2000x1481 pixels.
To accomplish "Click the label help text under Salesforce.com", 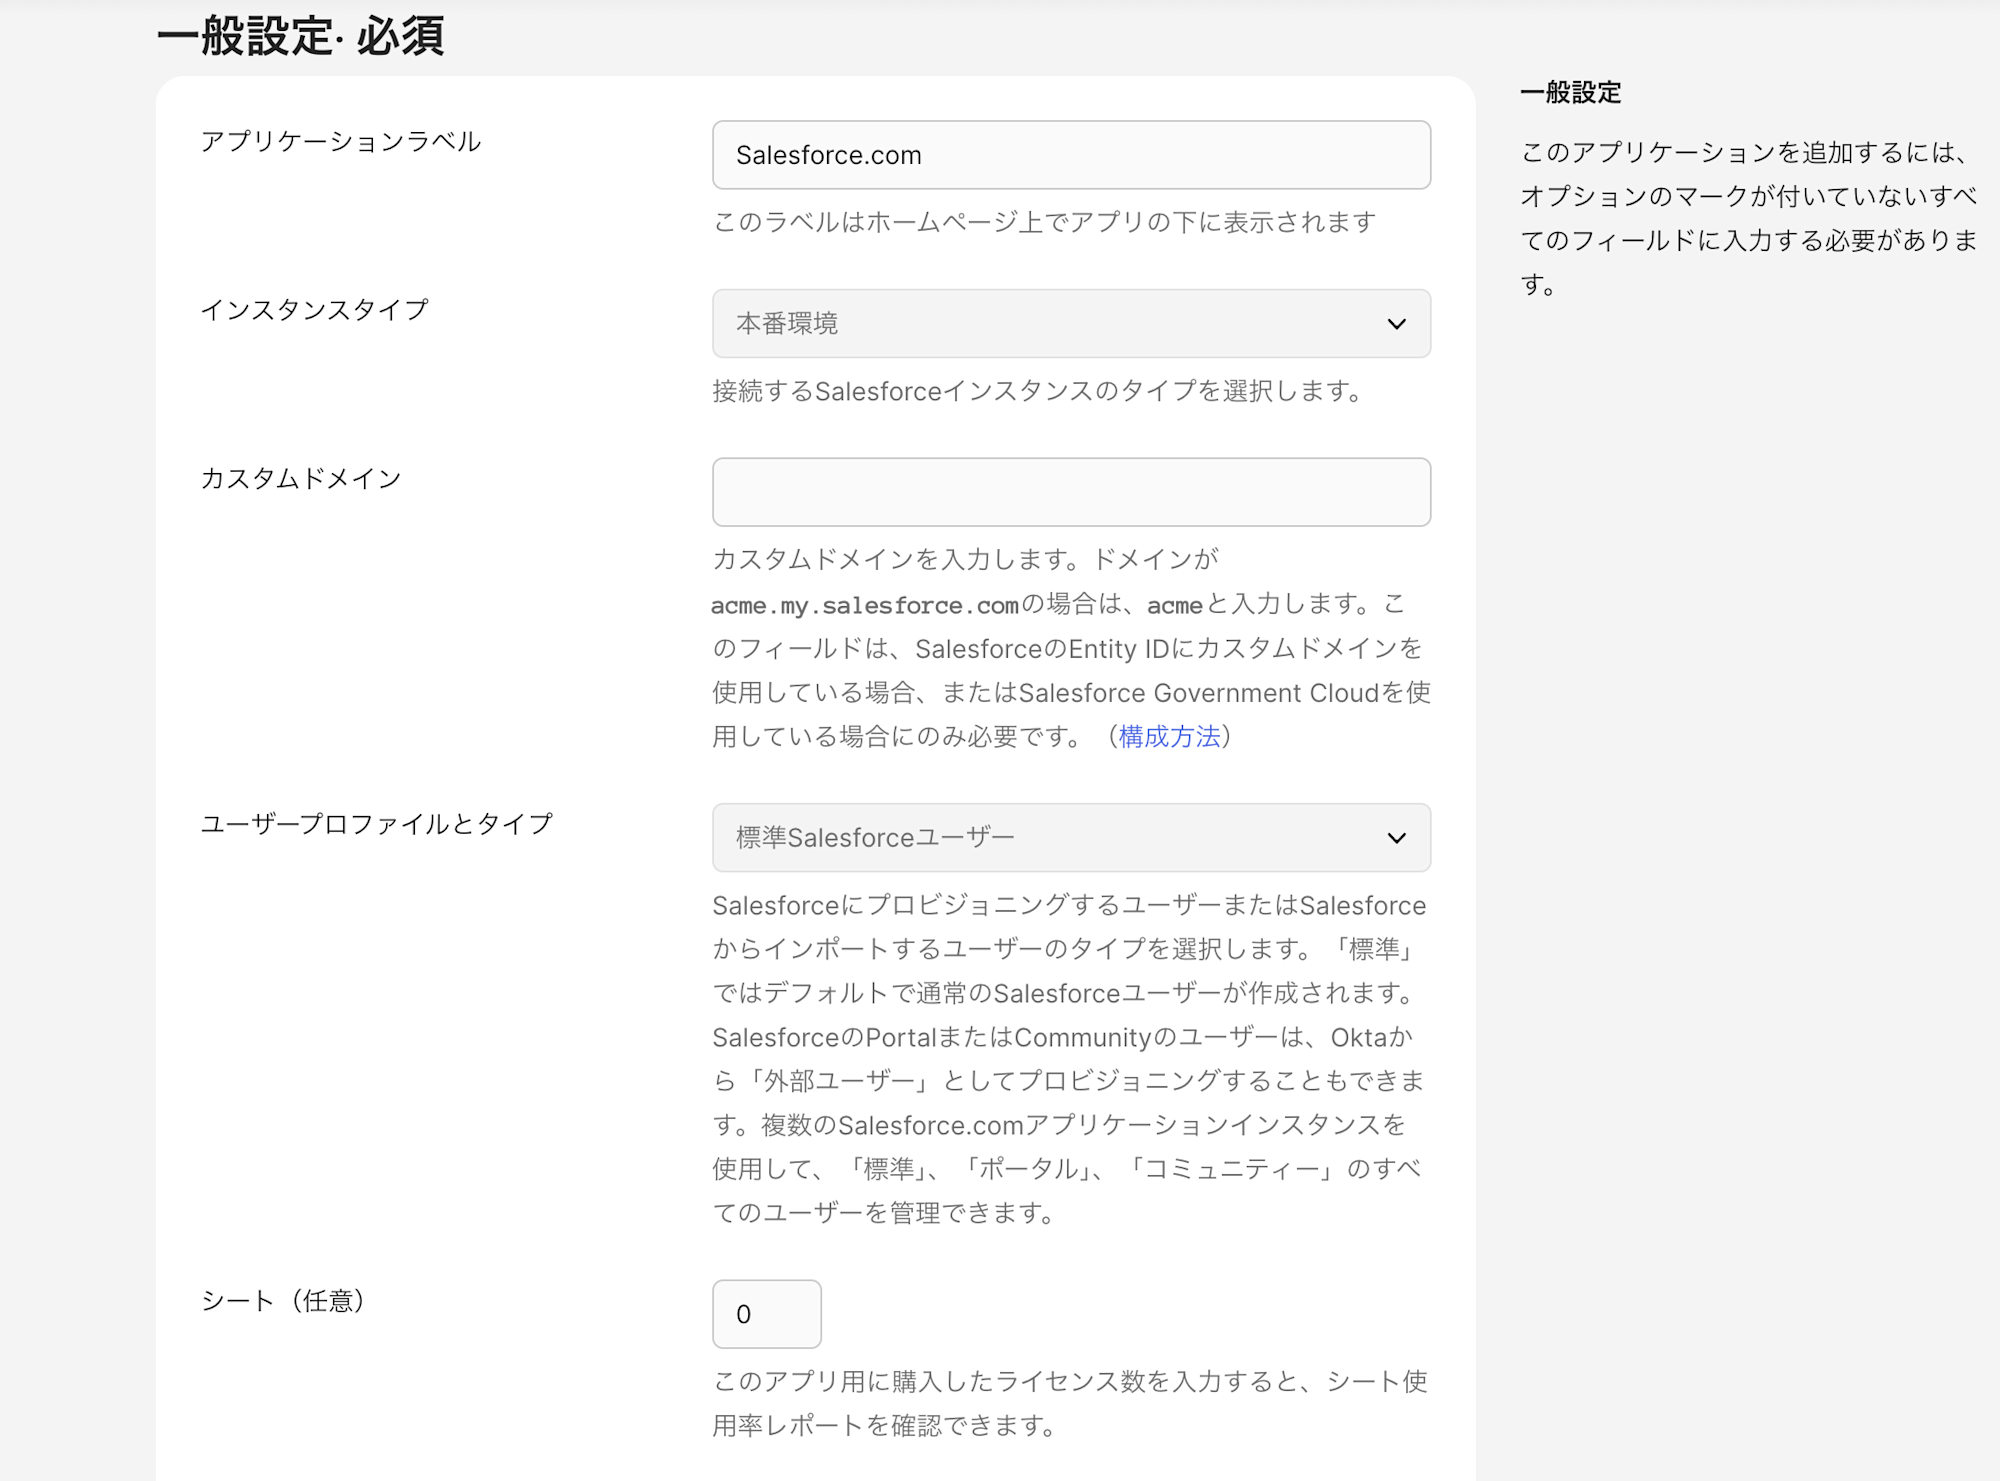I will tap(1044, 222).
